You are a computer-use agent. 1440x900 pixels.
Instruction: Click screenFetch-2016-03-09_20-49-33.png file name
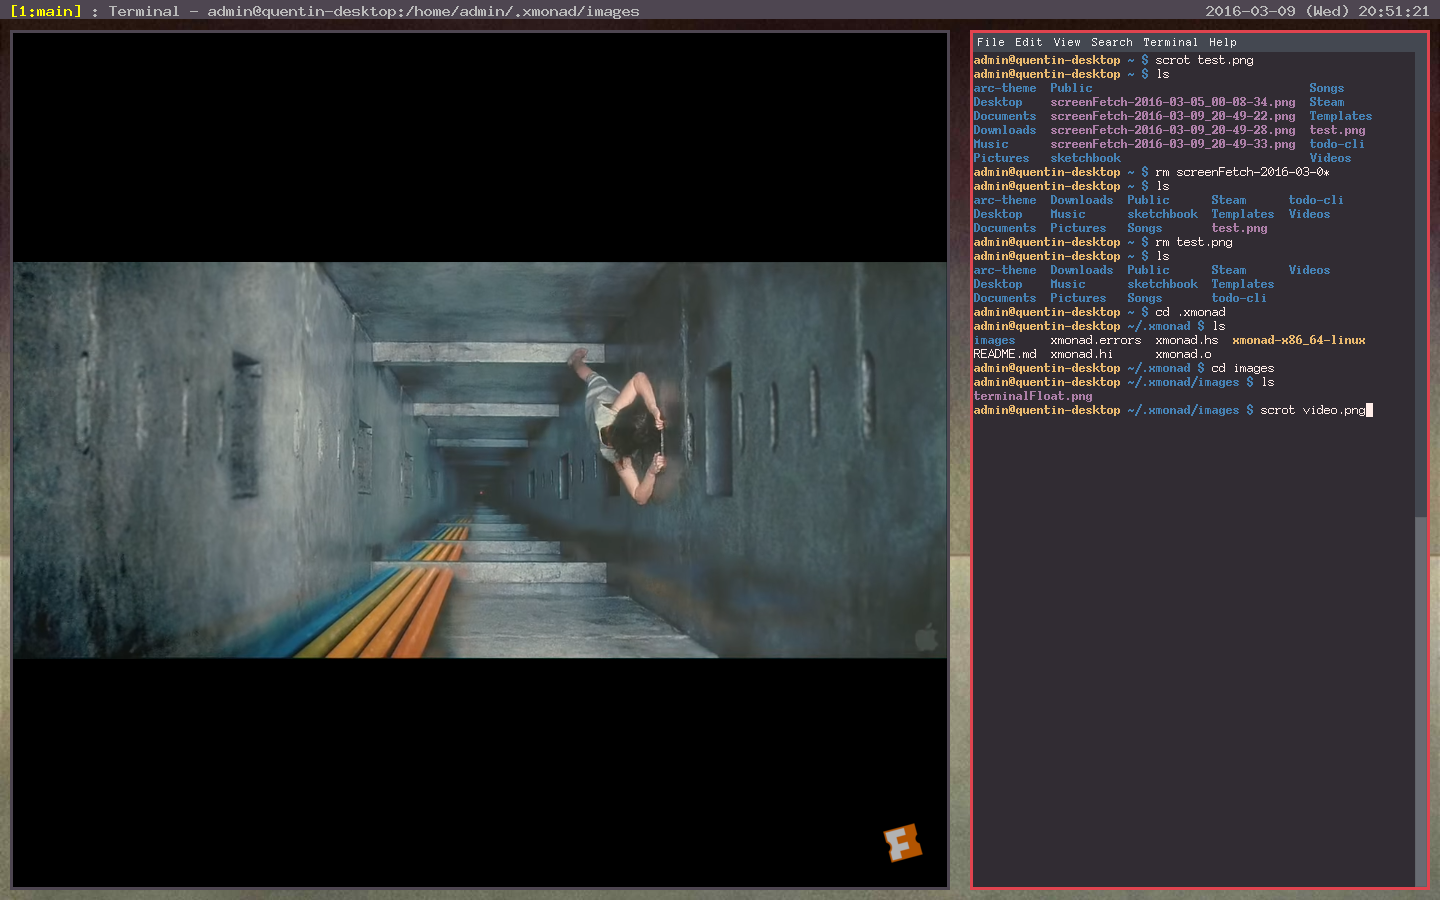1172,144
